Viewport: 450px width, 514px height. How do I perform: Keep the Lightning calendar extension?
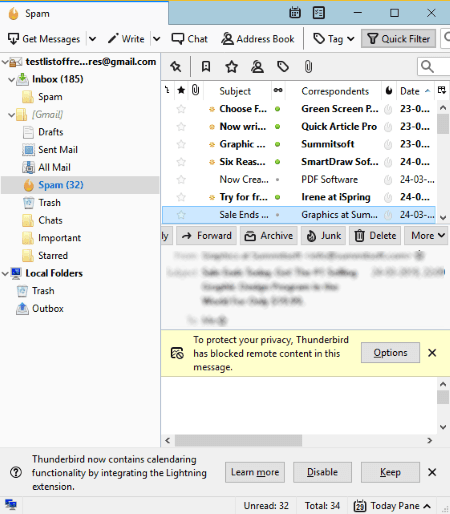click(390, 472)
